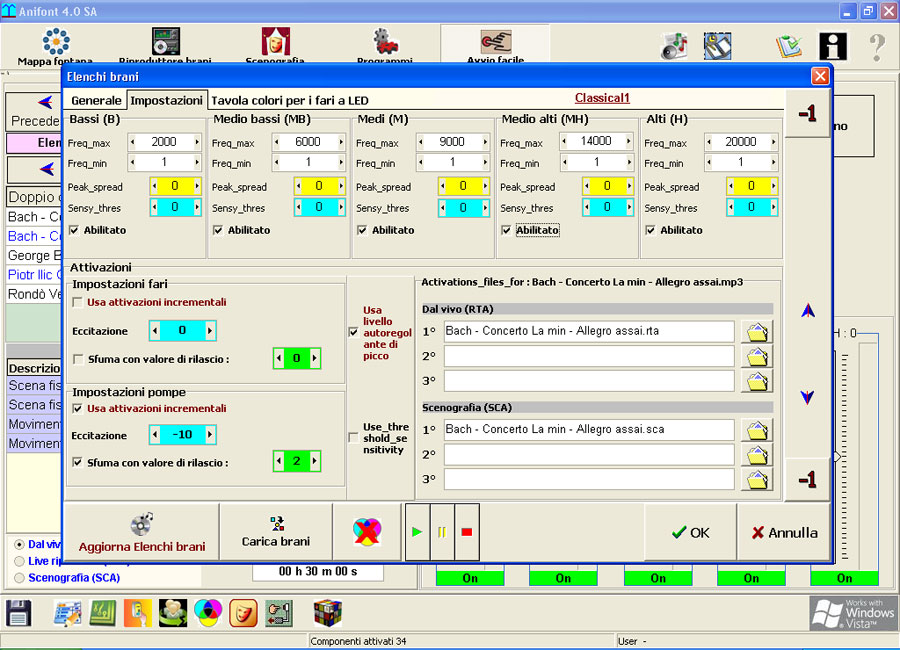Edit the Scenografia 1° file field

pyautogui.click(x=589, y=430)
